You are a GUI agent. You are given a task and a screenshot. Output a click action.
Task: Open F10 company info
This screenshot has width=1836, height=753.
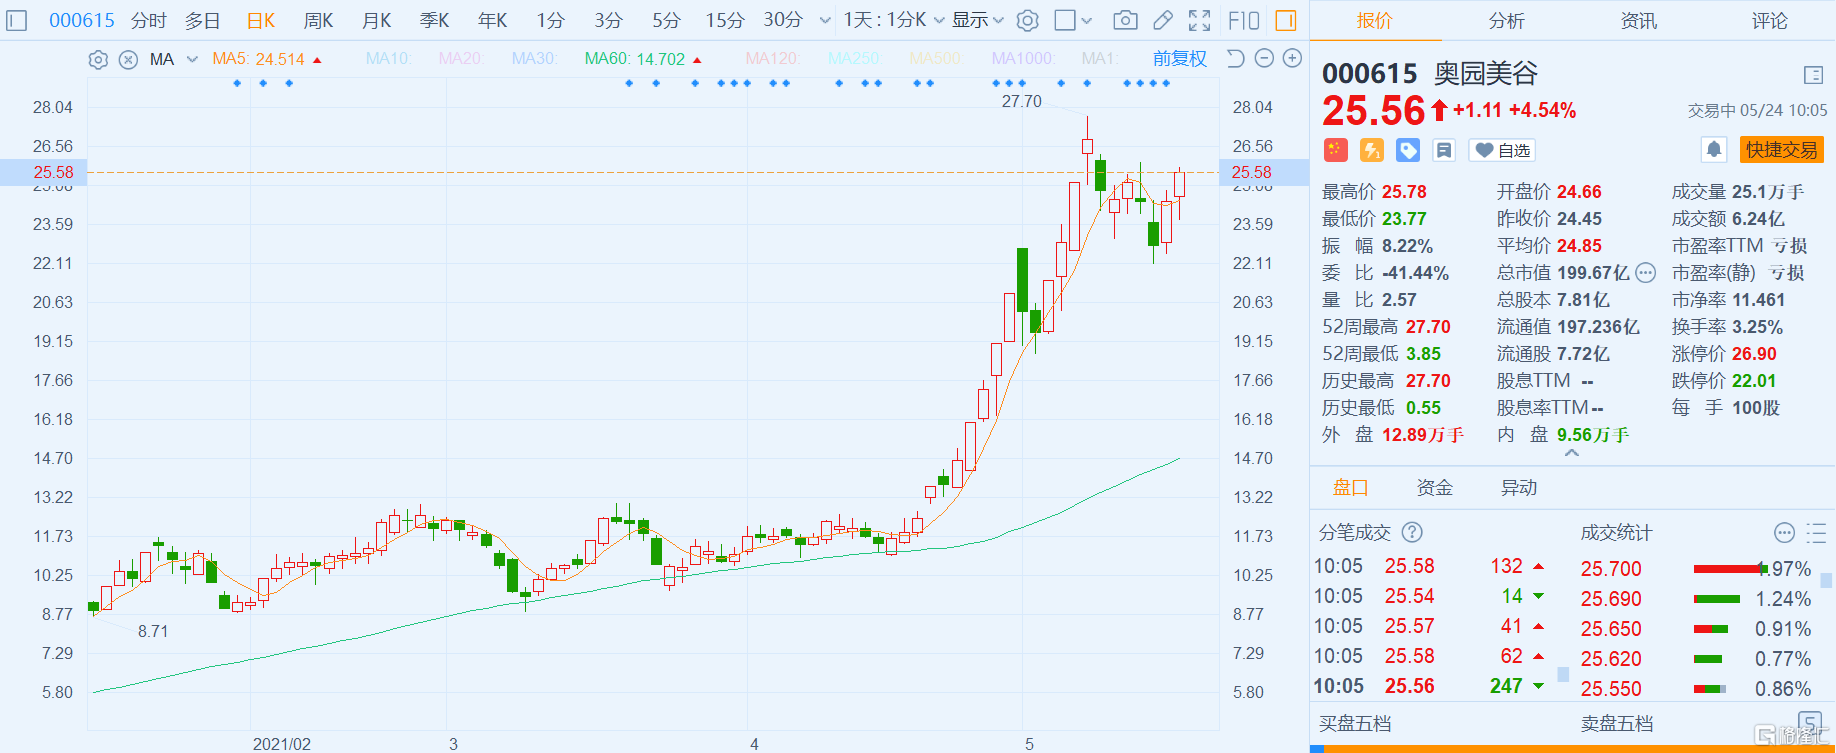click(1244, 20)
